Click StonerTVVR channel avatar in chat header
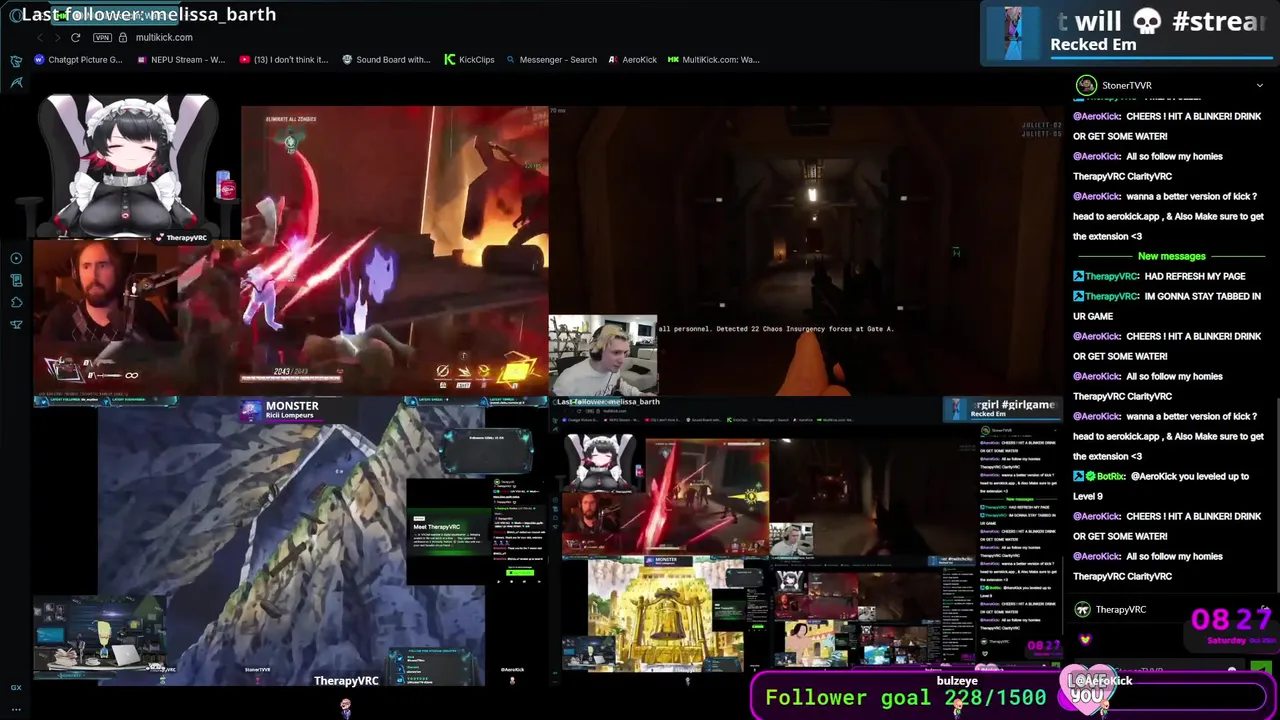The height and width of the screenshot is (720, 1280). pyautogui.click(x=1086, y=85)
